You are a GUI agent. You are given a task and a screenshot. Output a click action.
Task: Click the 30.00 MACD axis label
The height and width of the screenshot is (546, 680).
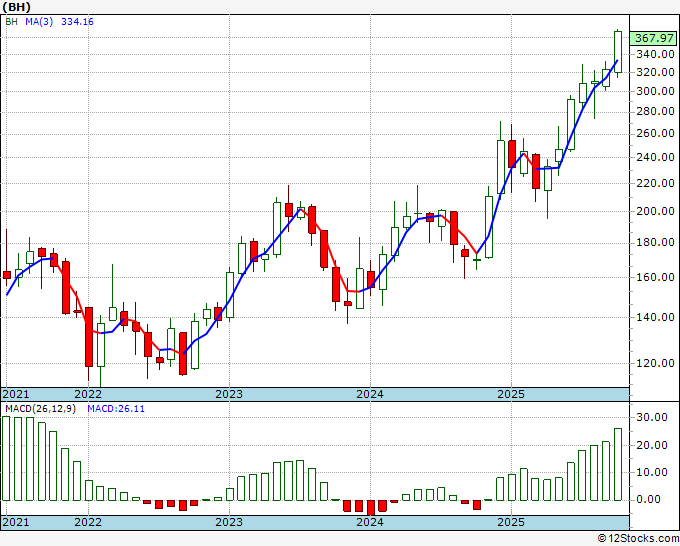click(x=652, y=418)
